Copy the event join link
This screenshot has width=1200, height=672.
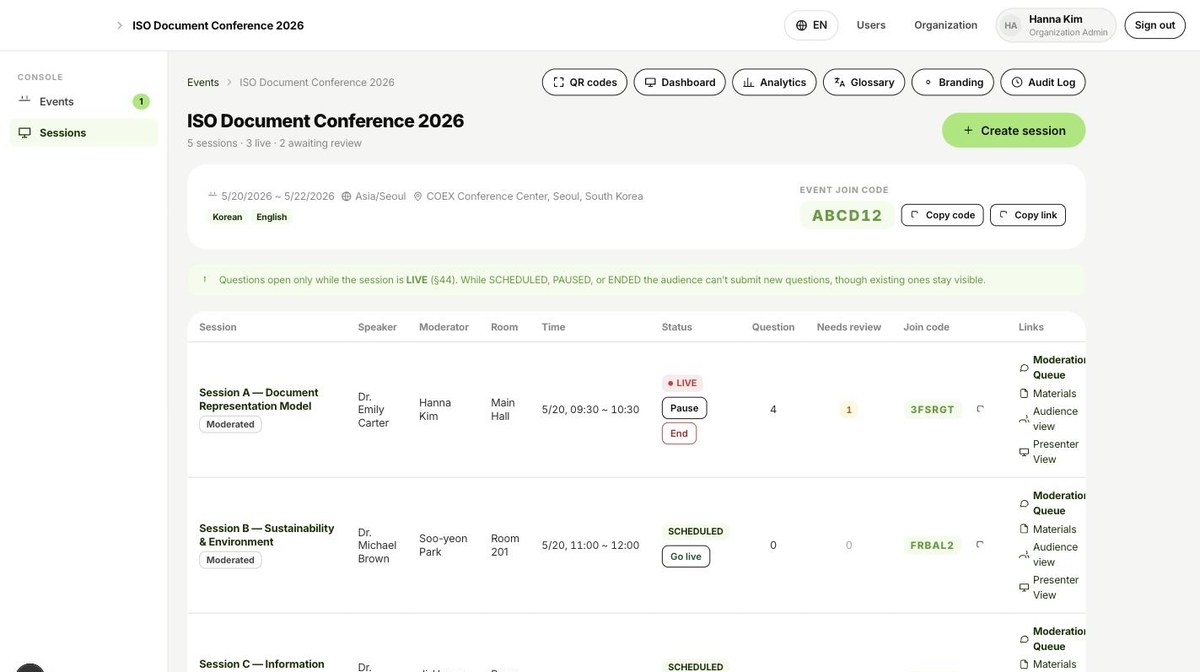1027,215
